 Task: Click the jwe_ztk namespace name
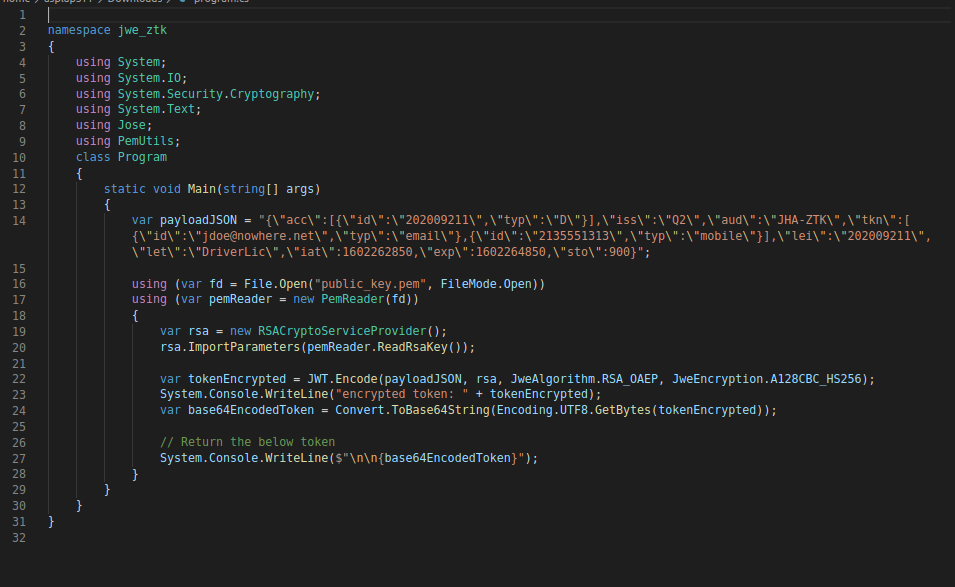pyautogui.click(x=142, y=30)
